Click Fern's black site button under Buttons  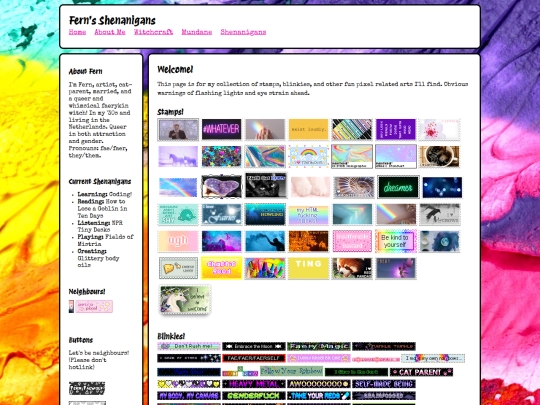click(x=87, y=388)
